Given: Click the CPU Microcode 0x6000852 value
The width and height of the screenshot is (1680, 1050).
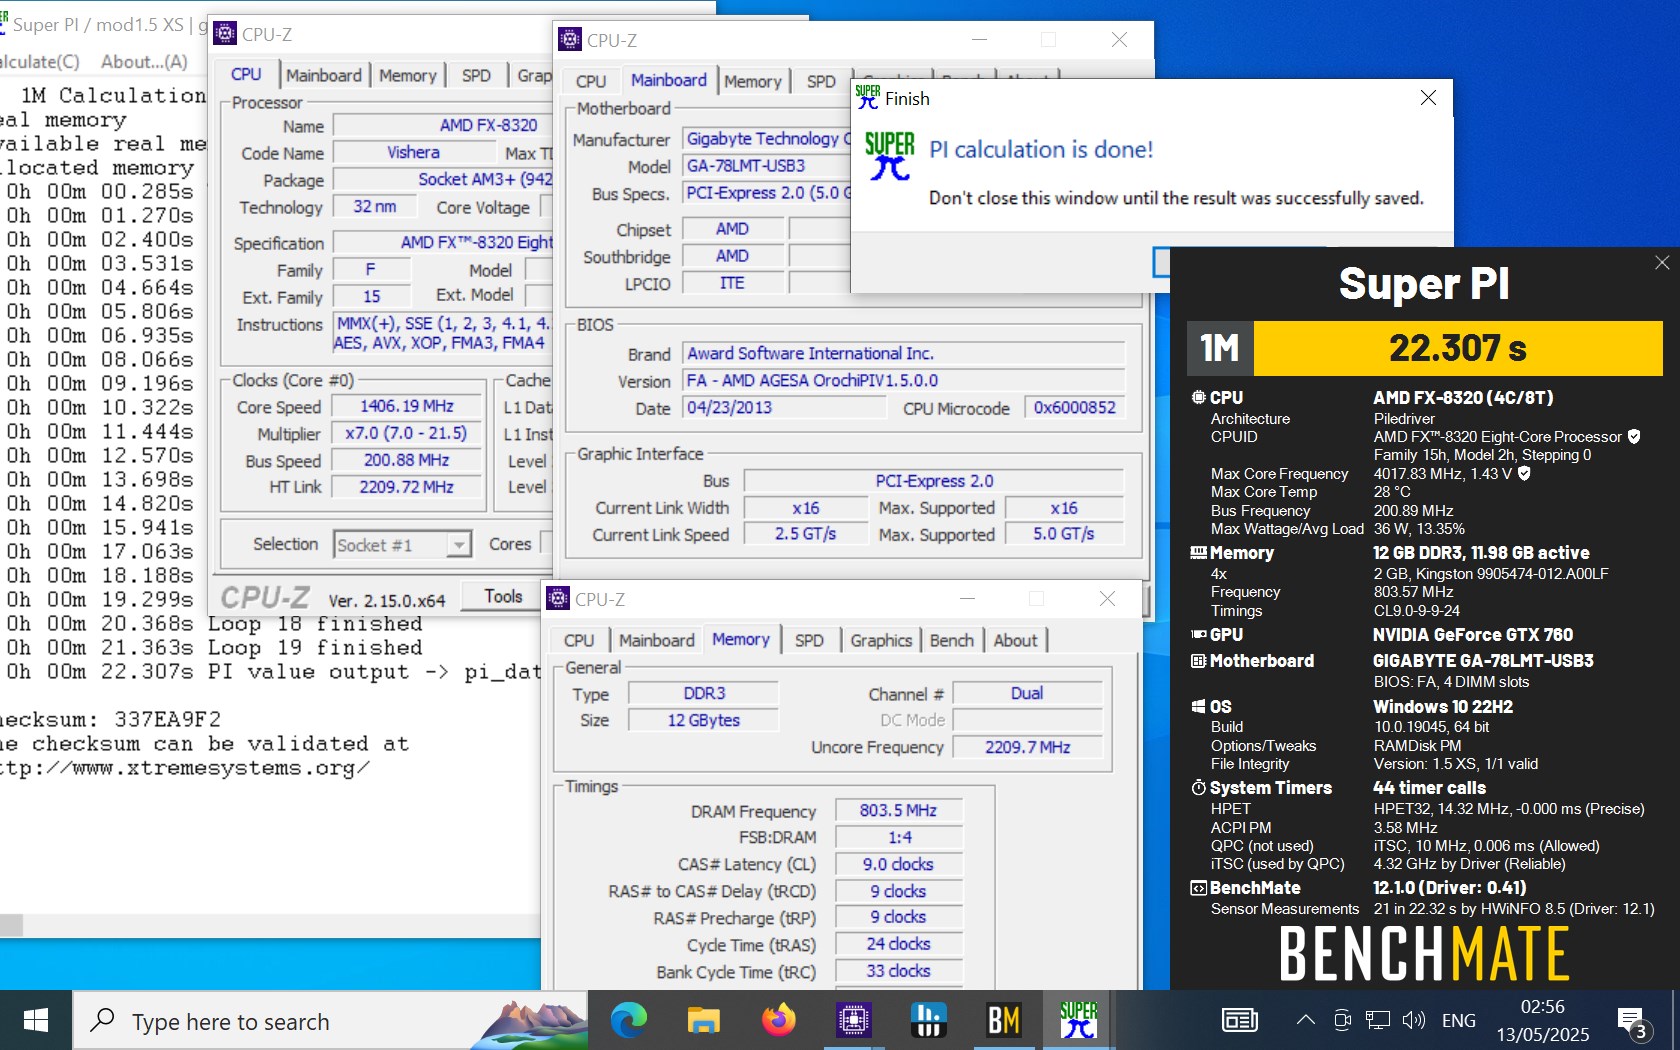Looking at the screenshot, I should tap(1074, 408).
